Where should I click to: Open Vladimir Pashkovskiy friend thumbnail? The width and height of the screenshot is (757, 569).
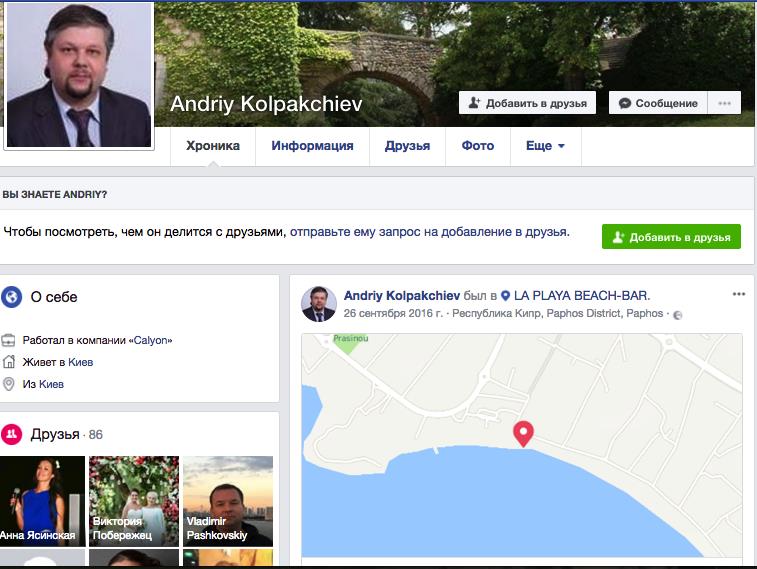tap(228, 501)
